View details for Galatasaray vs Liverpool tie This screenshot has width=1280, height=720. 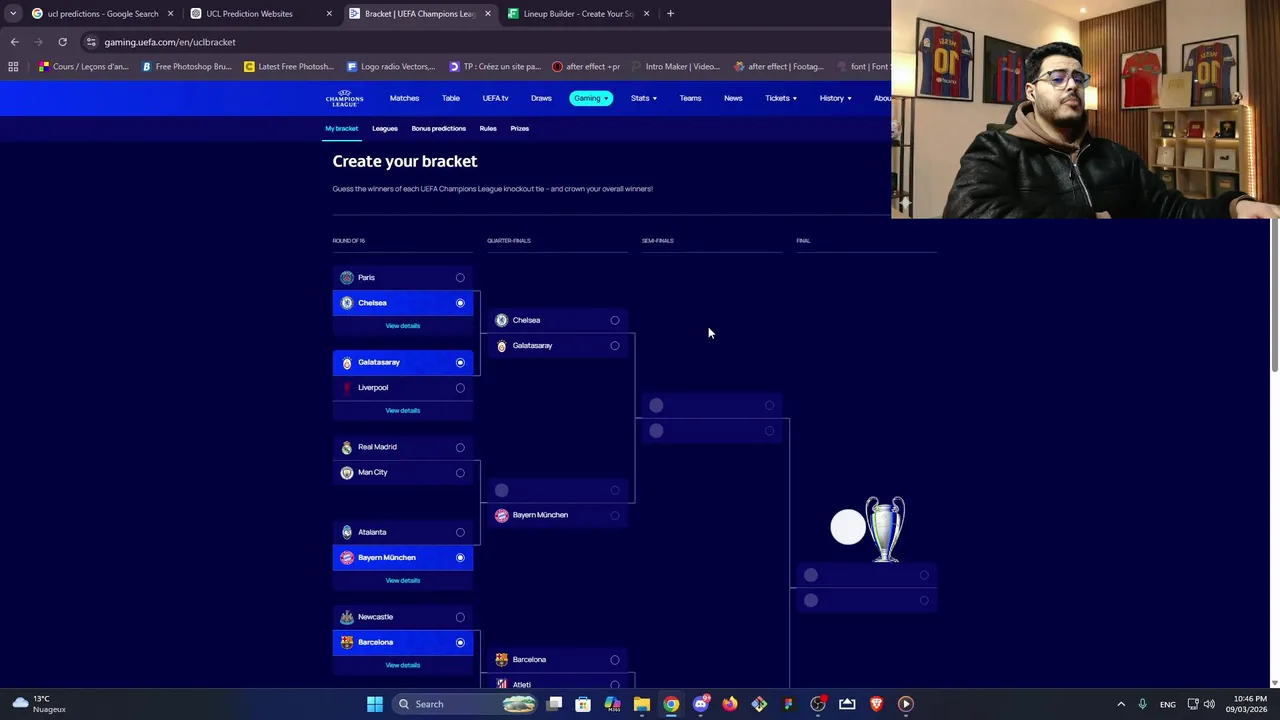pyautogui.click(x=403, y=411)
